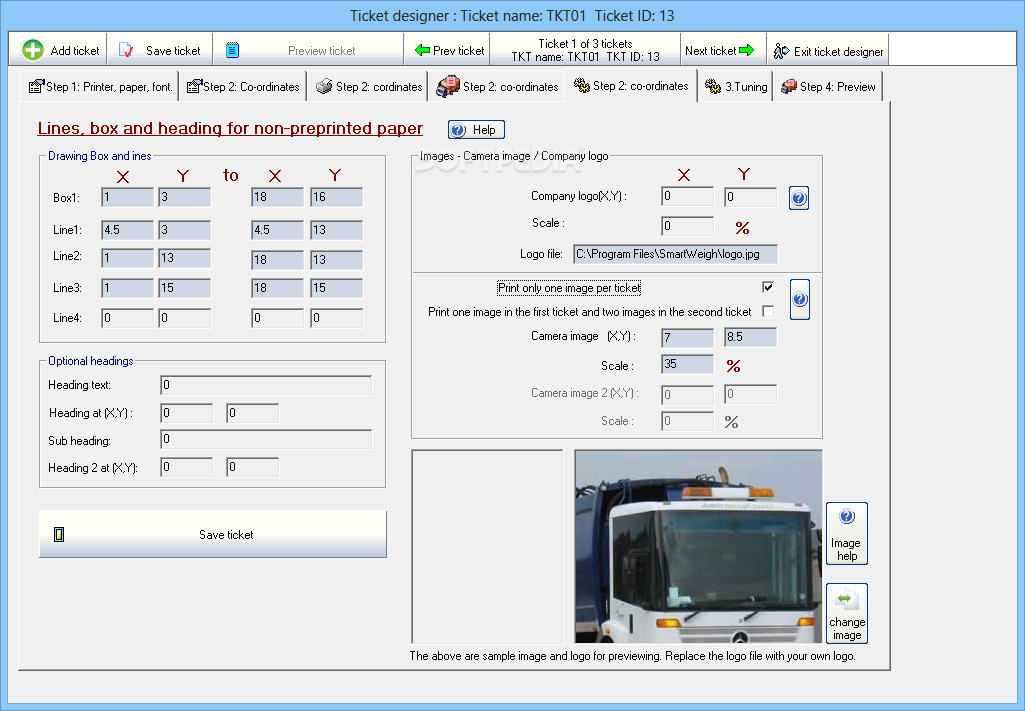Open Step 4: Preview tab
The height and width of the screenshot is (711, 1025).
coord(828,86)
